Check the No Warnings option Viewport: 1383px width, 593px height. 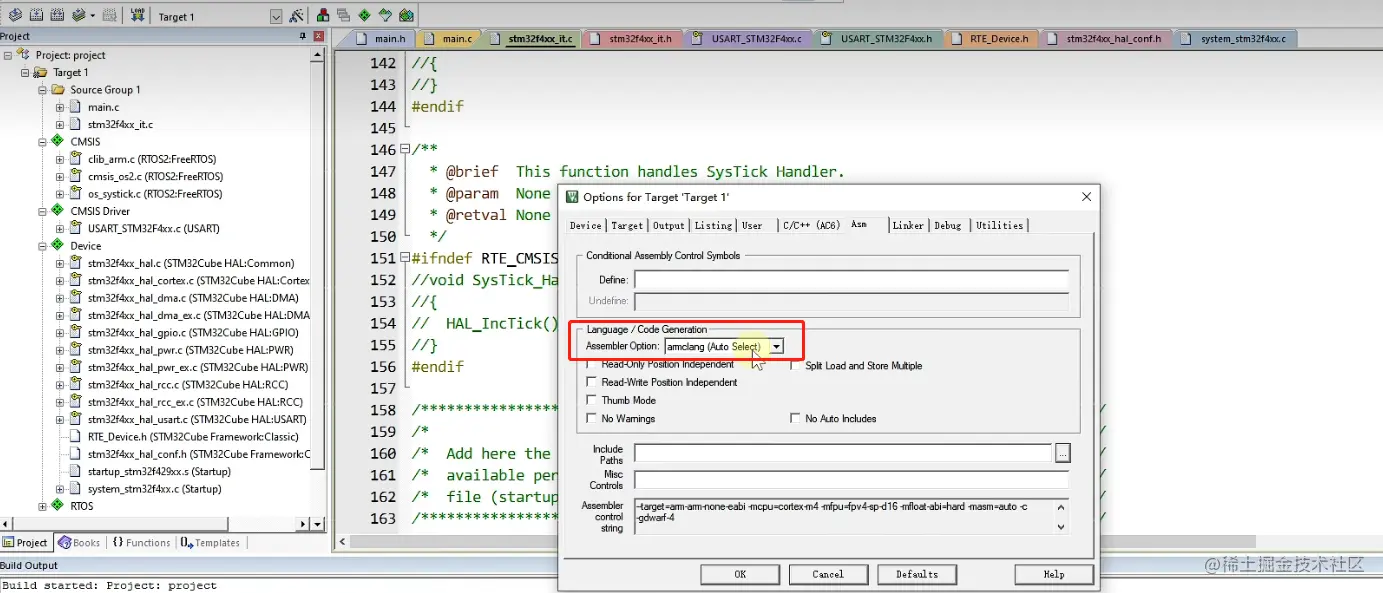[x=592, y=418]
